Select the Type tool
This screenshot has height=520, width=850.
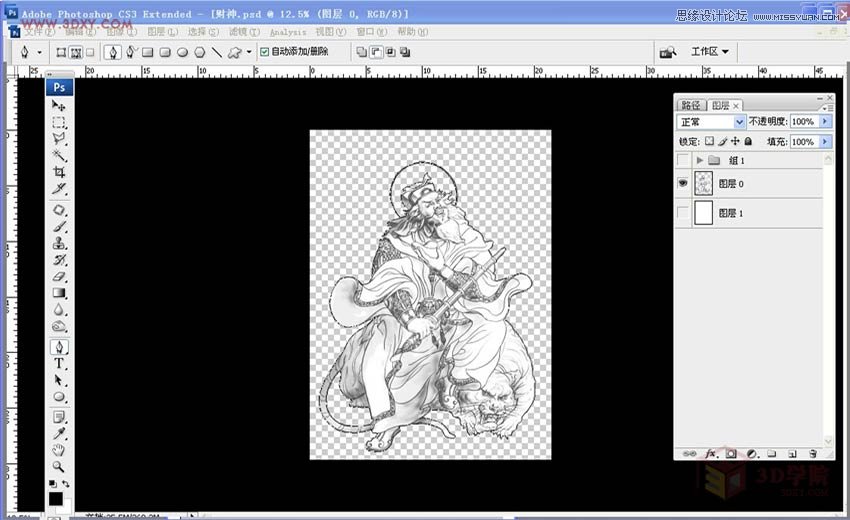coord(59,364)
